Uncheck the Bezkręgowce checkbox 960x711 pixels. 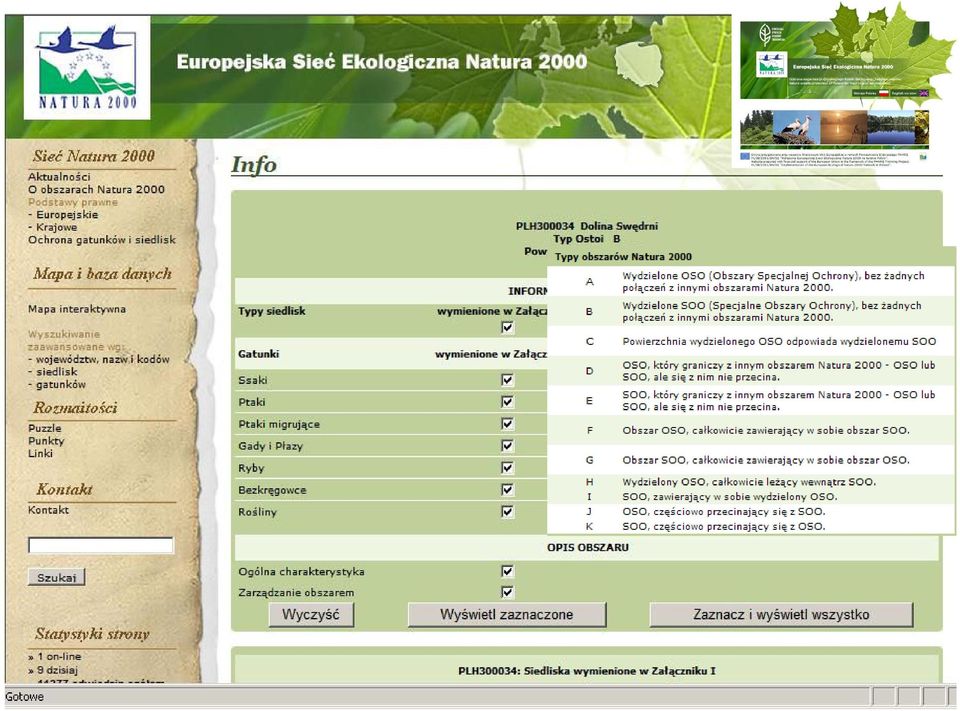507,489
